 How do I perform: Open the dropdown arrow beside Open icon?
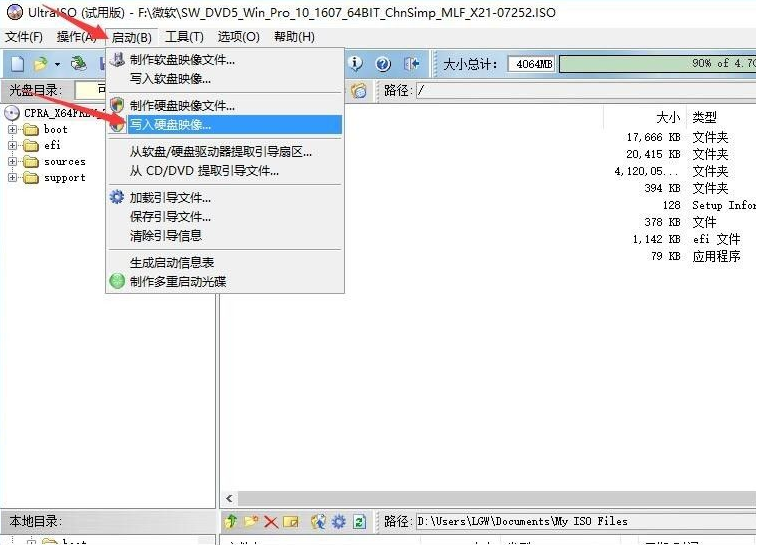[x=57, y=64]
